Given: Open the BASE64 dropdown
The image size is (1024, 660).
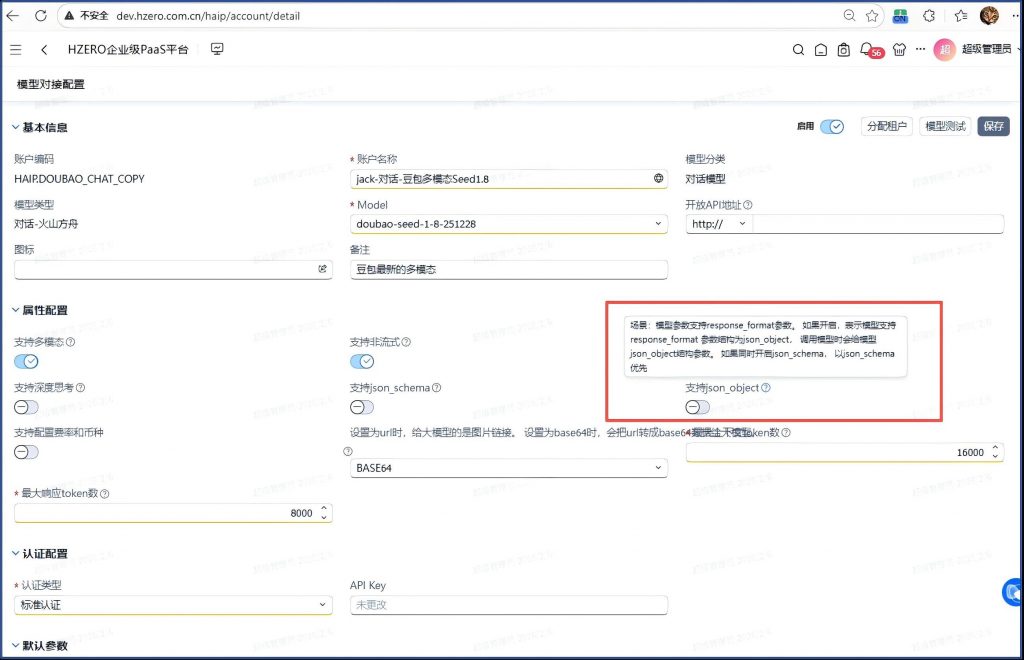Looking at the screenshot, I should [509, 468].
